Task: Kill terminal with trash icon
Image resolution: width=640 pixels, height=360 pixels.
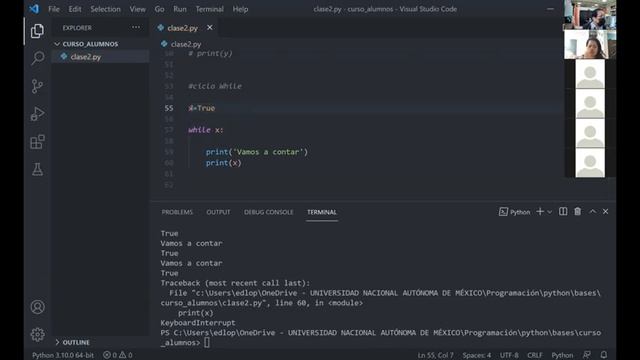Action: [578, 211]
